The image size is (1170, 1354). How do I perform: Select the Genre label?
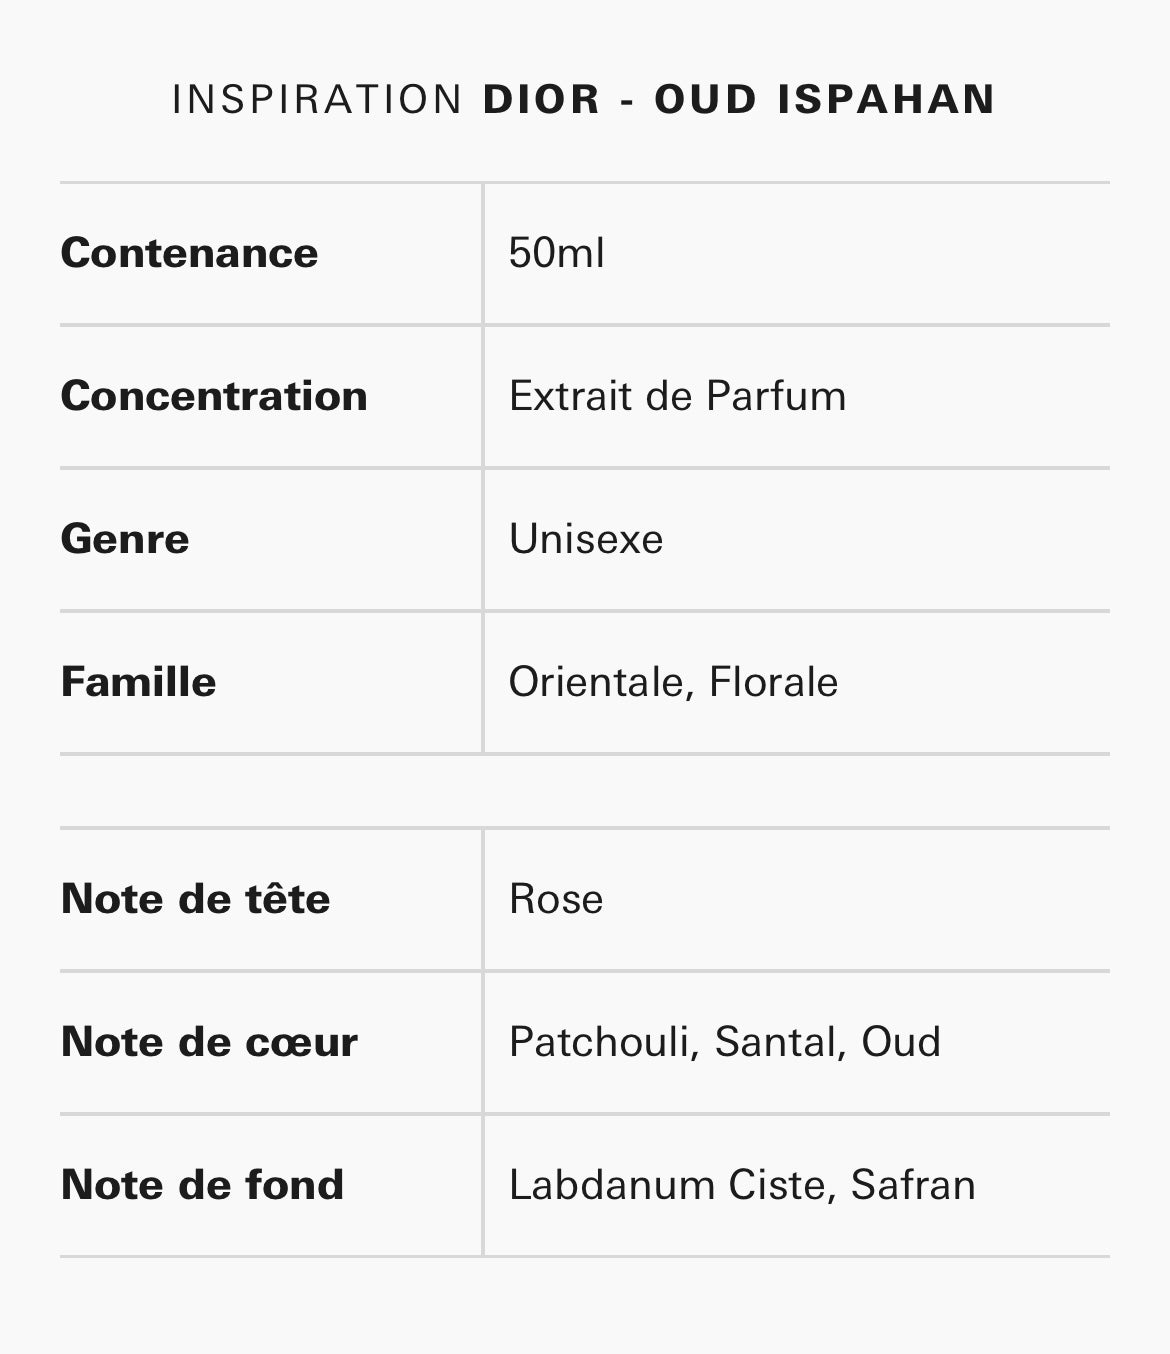125,539
